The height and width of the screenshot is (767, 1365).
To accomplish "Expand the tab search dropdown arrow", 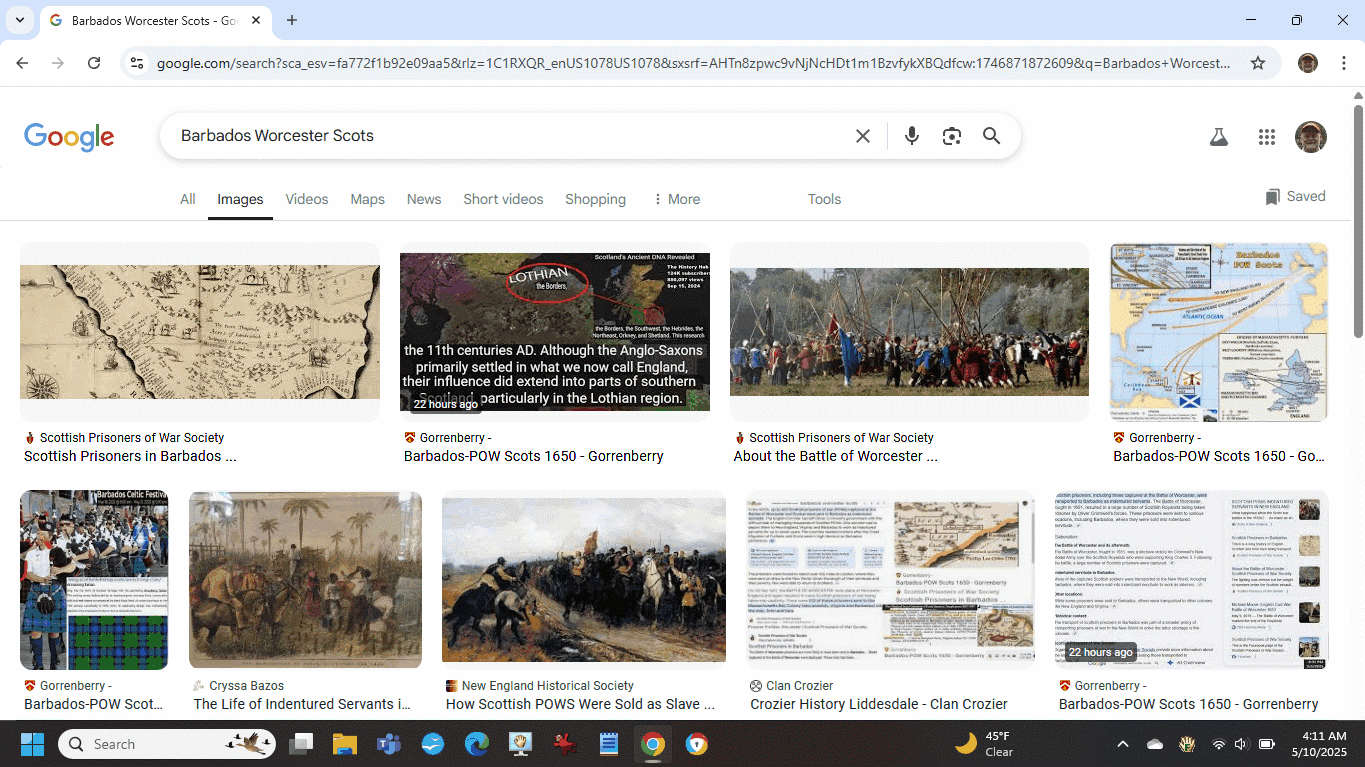I will pyautogui.click(x=20, y=20).
